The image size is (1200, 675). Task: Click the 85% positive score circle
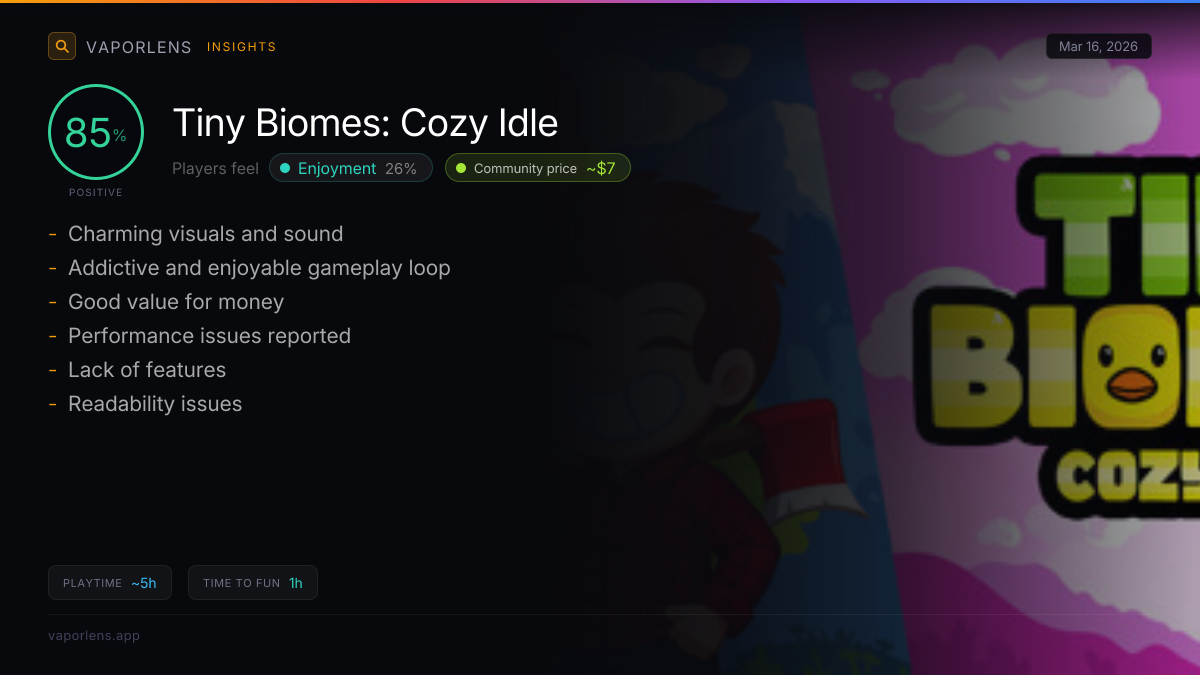pyautogui.click(x=96, y=132)
